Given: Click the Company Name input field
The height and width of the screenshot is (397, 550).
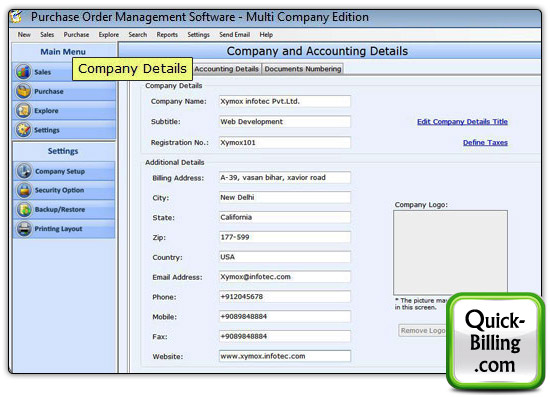Looking at the screenshot, I should [x=284, y=101].
